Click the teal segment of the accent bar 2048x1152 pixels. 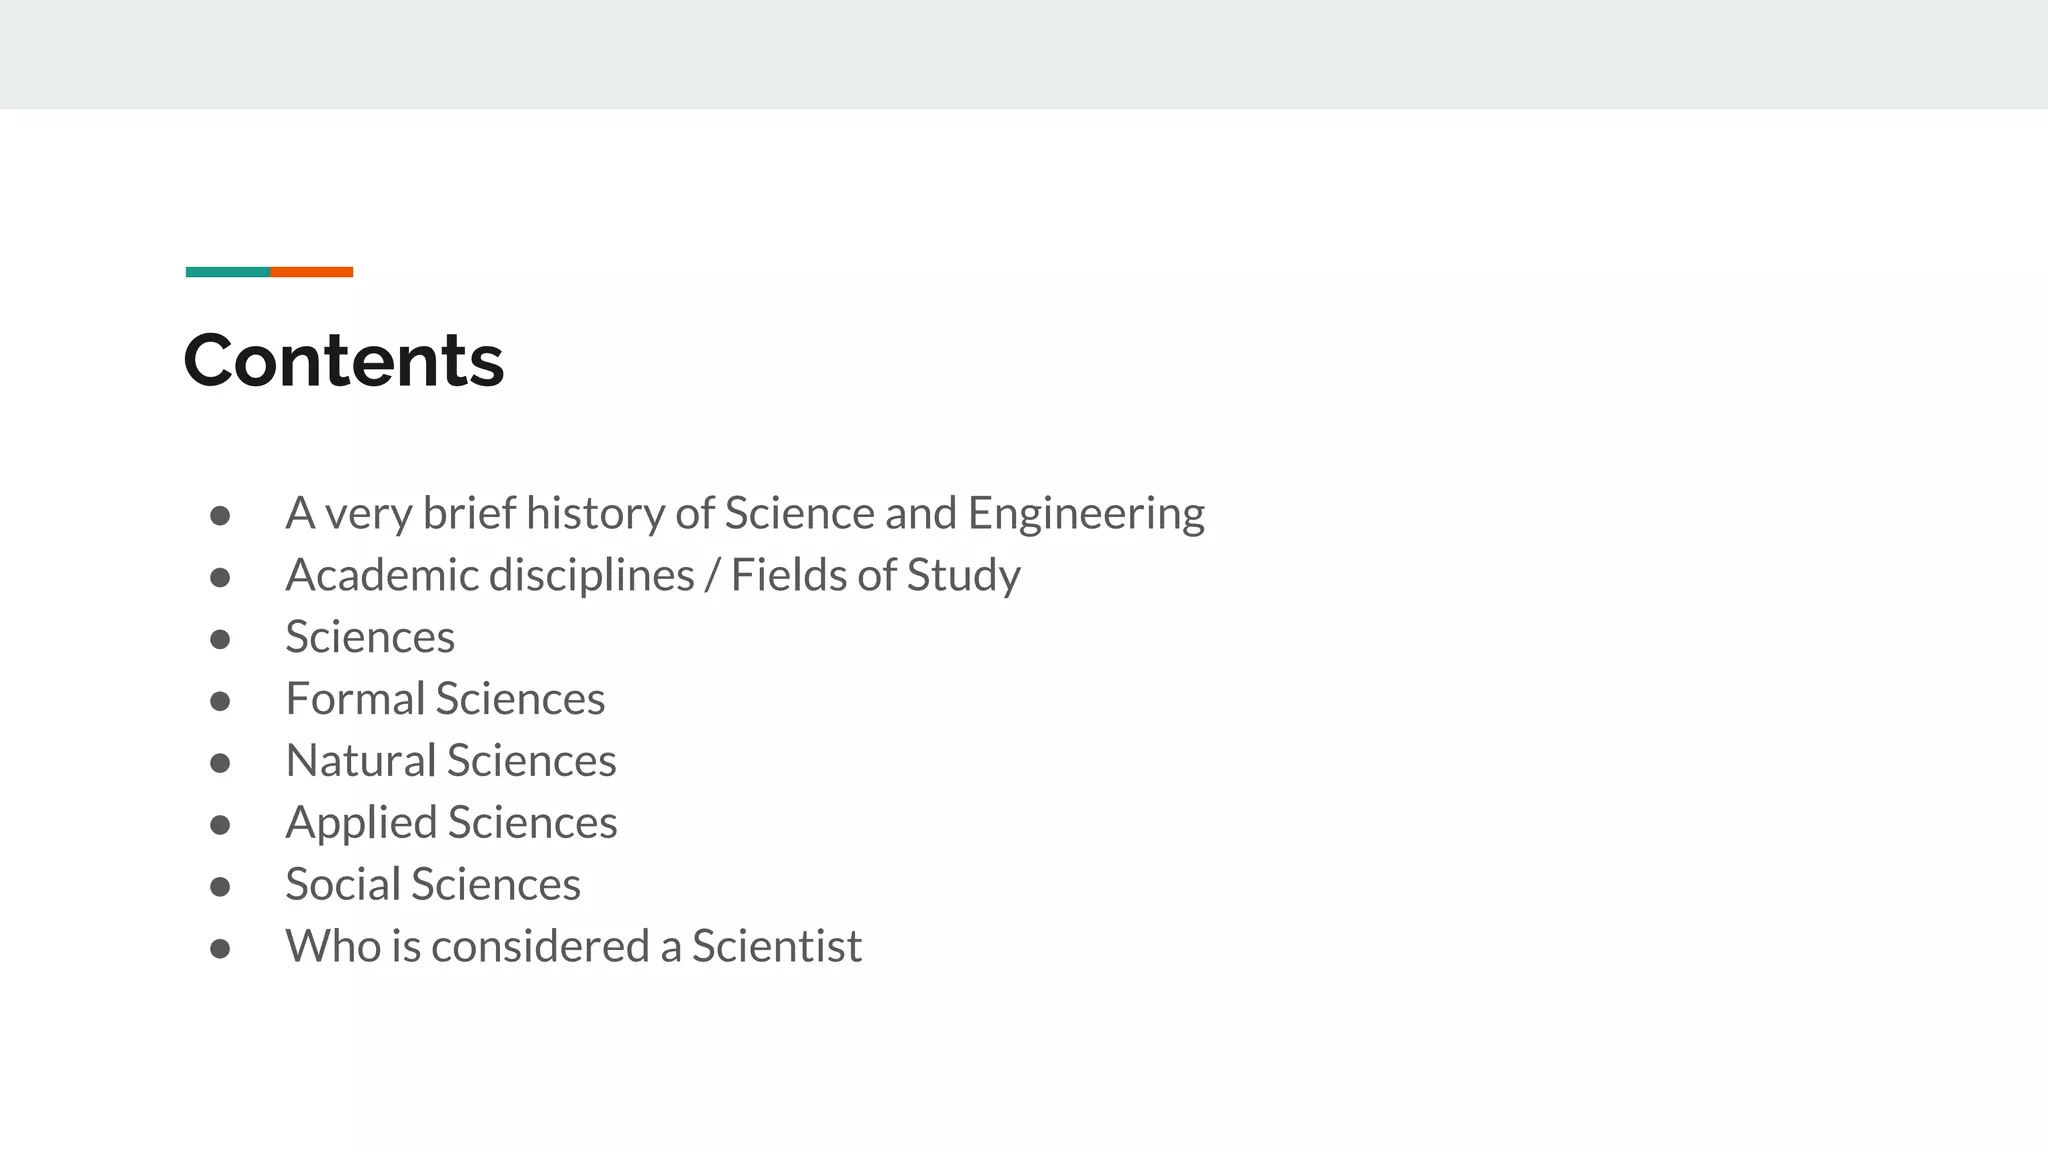click(227, 272)
